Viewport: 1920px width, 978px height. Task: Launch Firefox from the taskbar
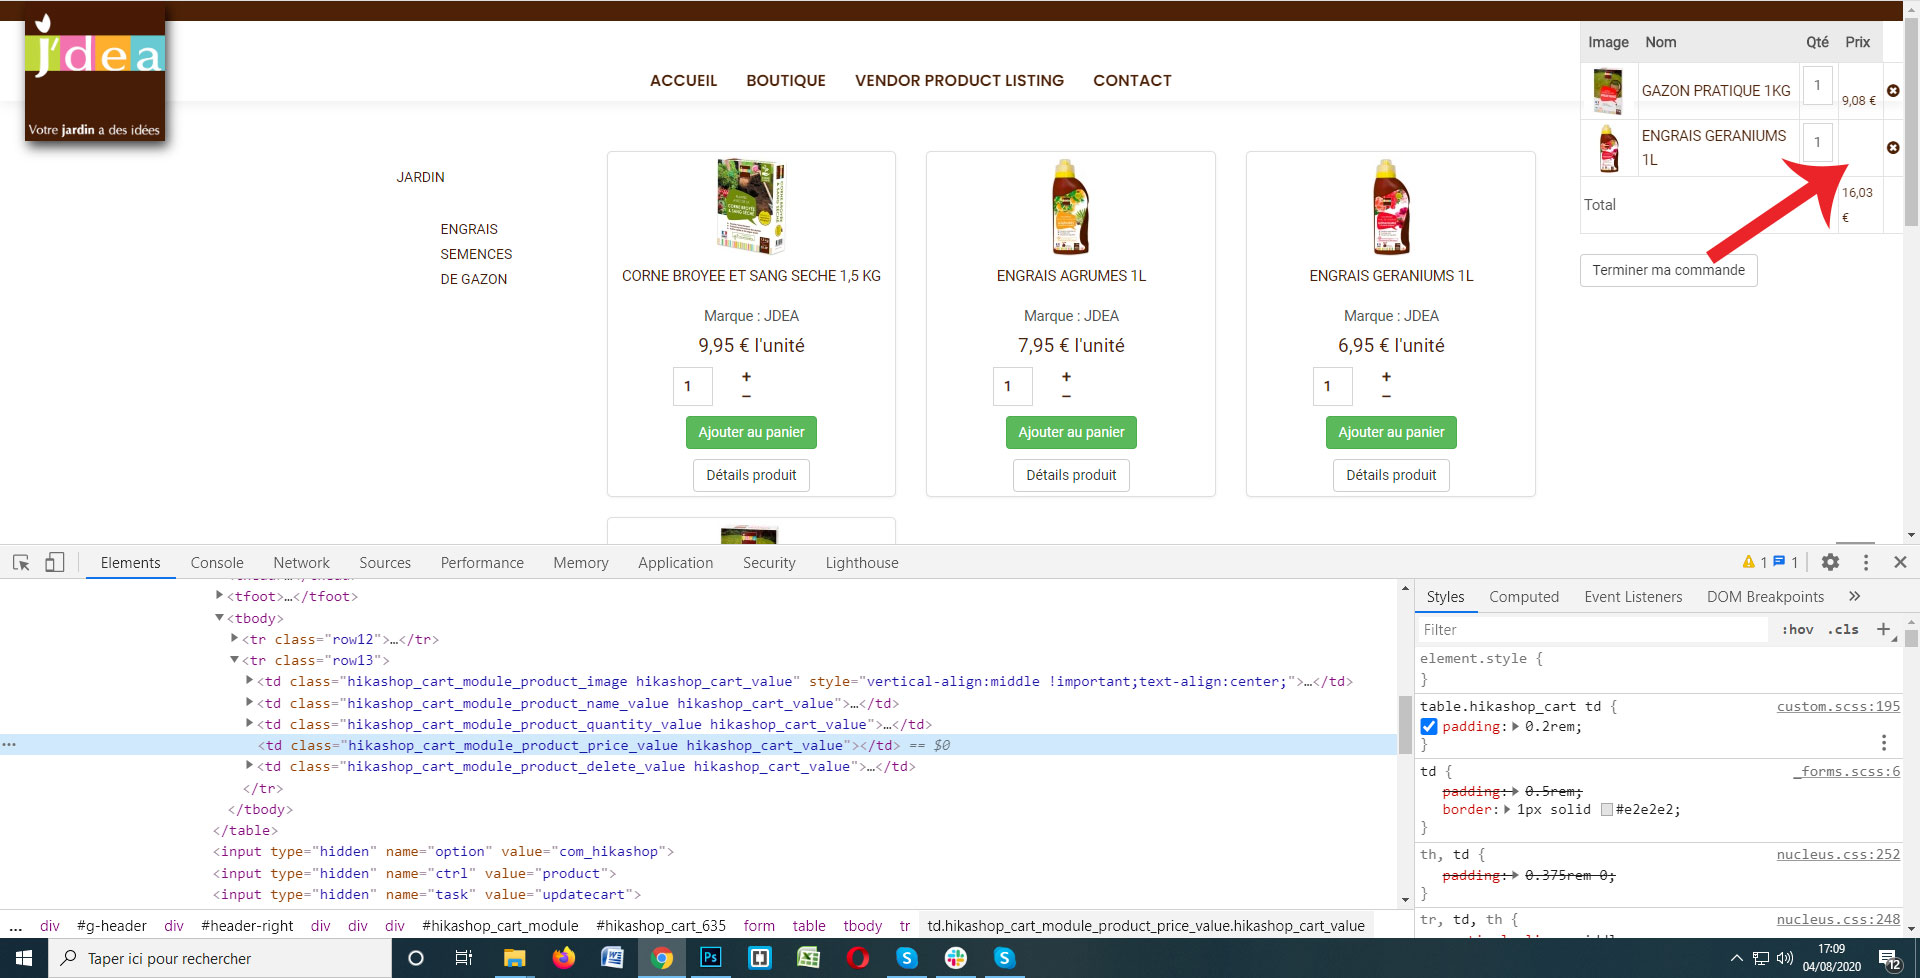[x=563, y=958]
